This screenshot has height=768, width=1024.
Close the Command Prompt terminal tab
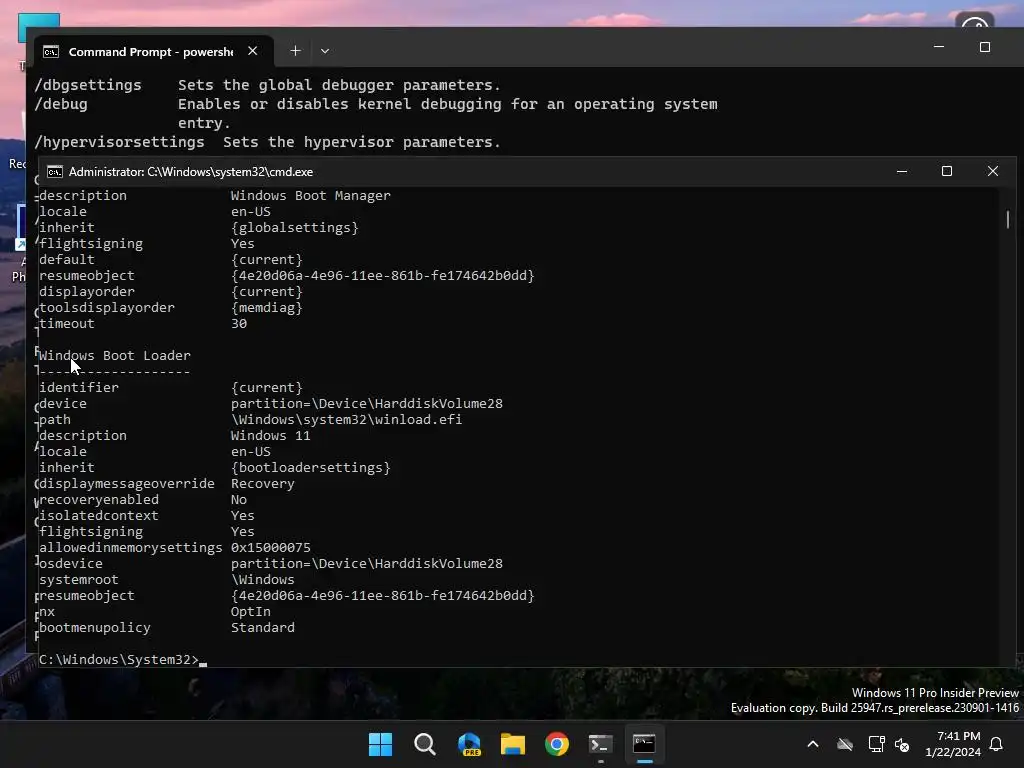253,51
